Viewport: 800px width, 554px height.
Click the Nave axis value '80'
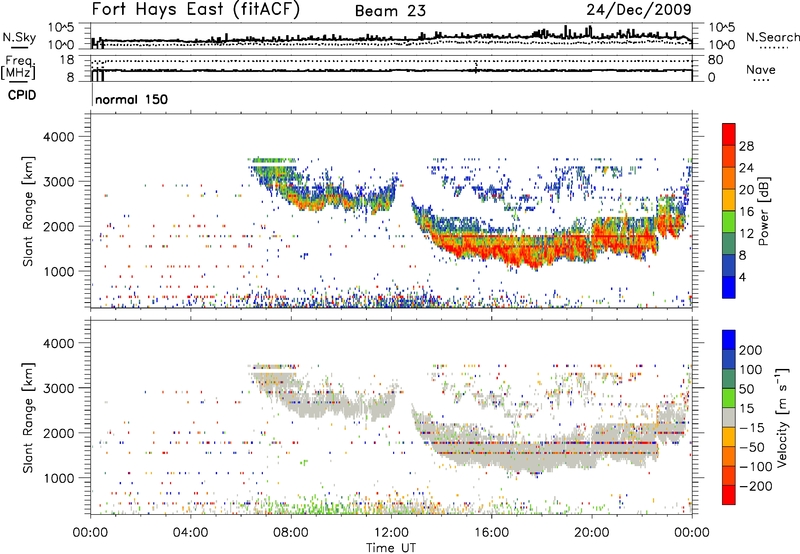pyautogui.click(x=715, y=60)
